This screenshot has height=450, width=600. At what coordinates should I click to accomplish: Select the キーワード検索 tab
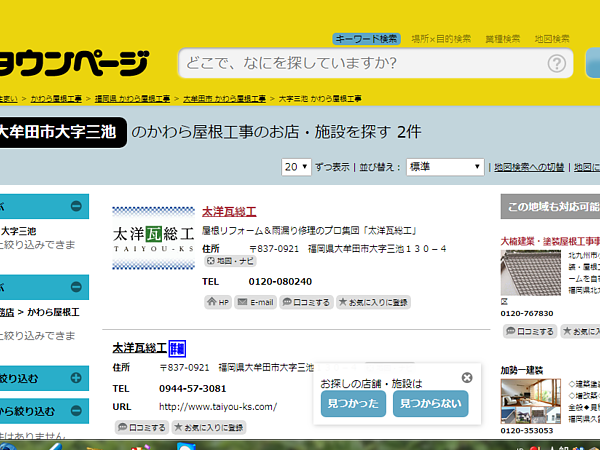tap(366, 39)
